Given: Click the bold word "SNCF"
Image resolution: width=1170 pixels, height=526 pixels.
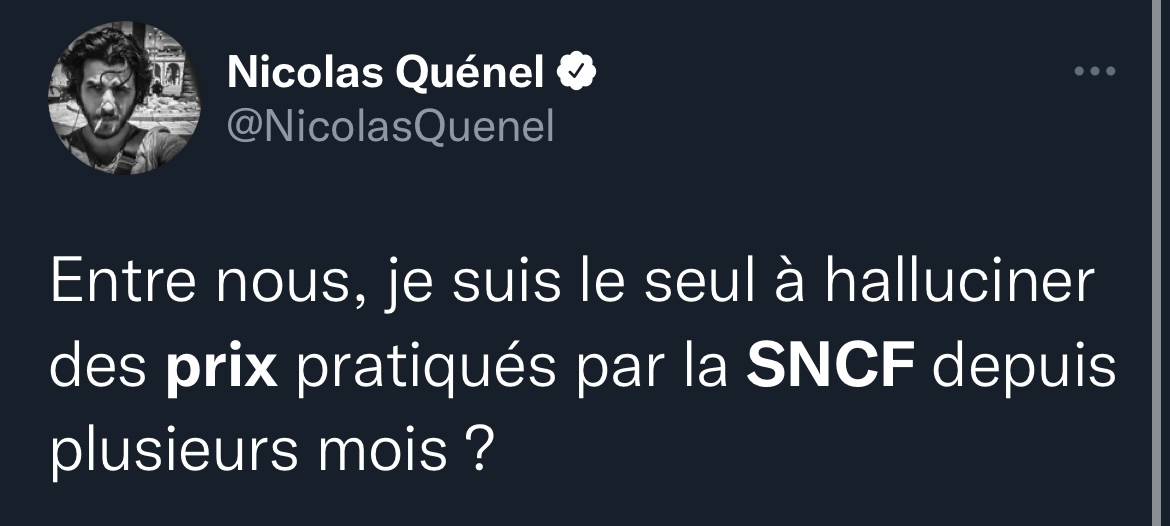Looking at the screenshot, I should pos(832,368).
